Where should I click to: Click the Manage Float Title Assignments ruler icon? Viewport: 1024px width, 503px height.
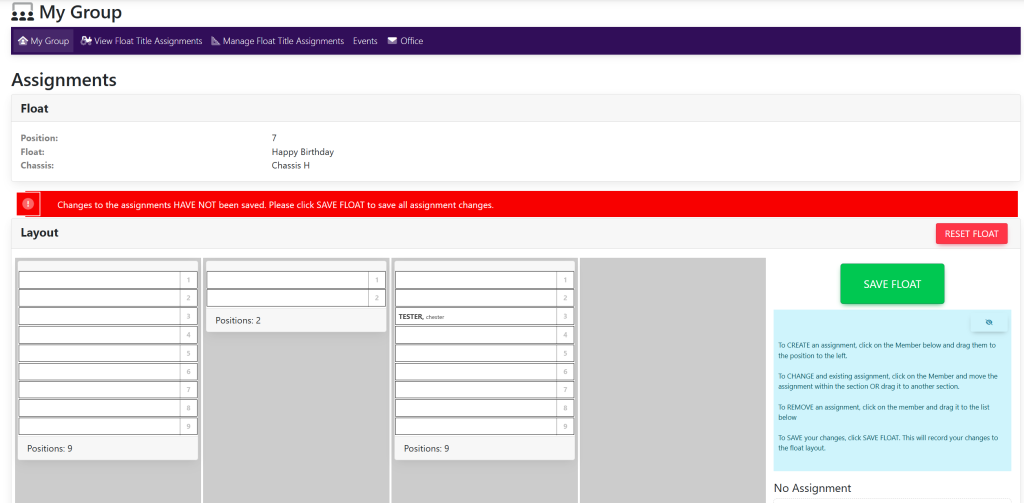215,41
